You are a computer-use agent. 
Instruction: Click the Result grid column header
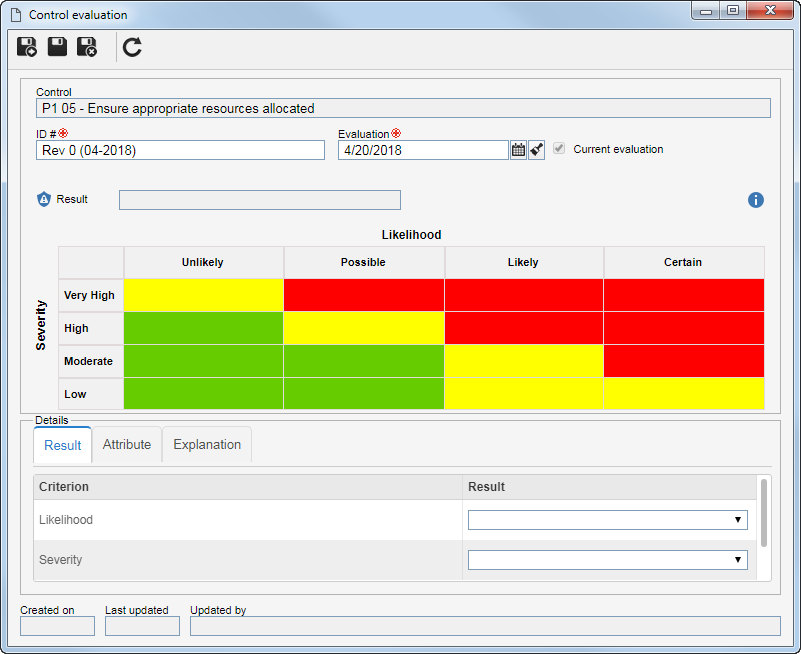tap(609, 487)
